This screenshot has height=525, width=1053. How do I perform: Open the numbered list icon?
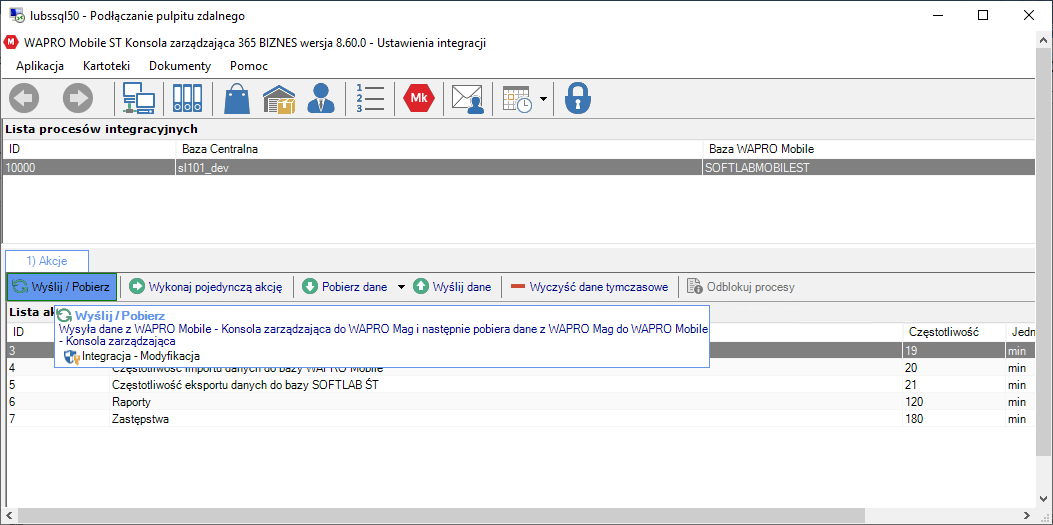[370, 99]
